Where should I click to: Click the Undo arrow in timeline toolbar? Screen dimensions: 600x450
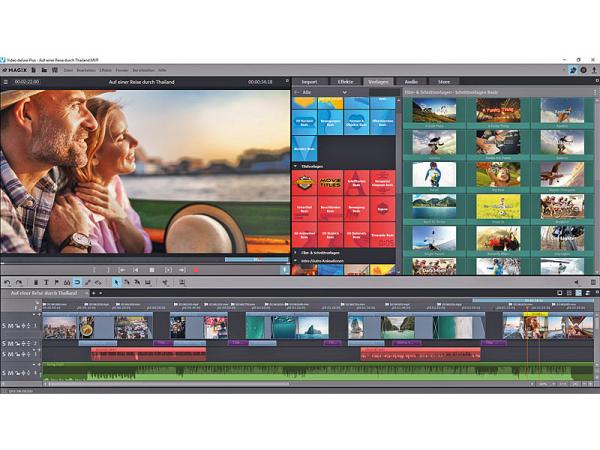click(x=7, y=282)
